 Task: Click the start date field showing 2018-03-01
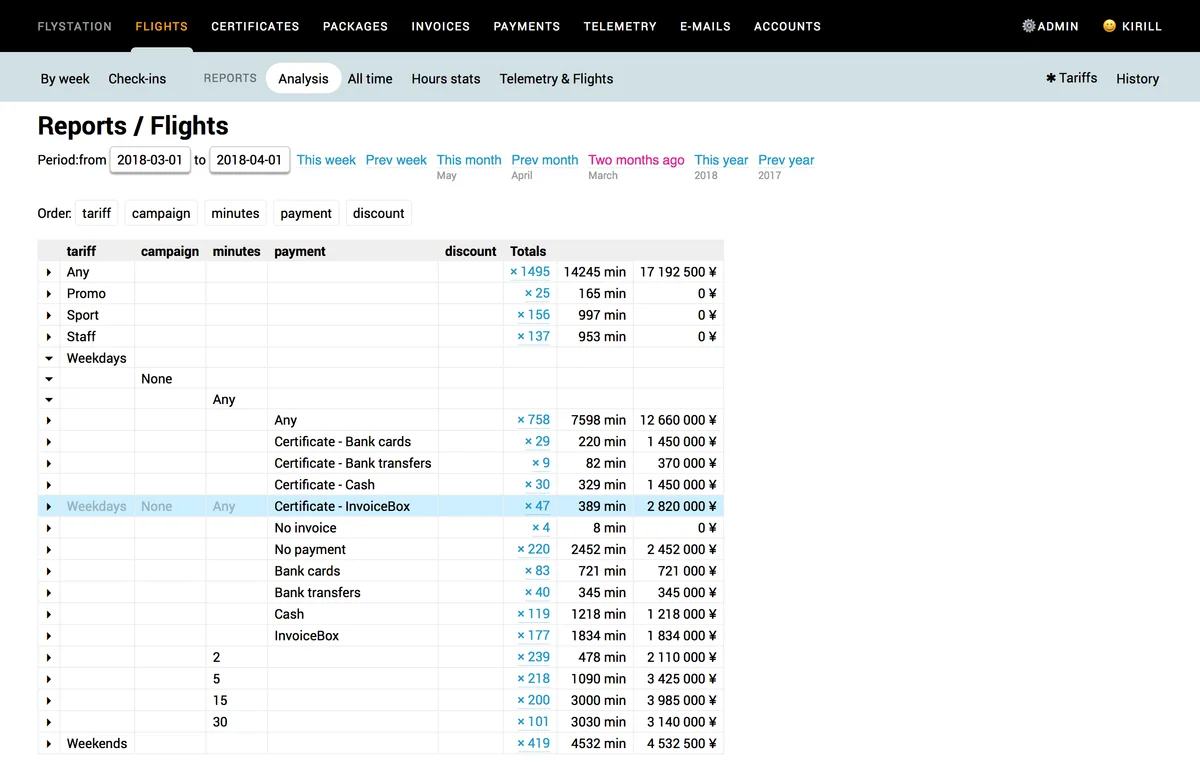pos(150,159)
